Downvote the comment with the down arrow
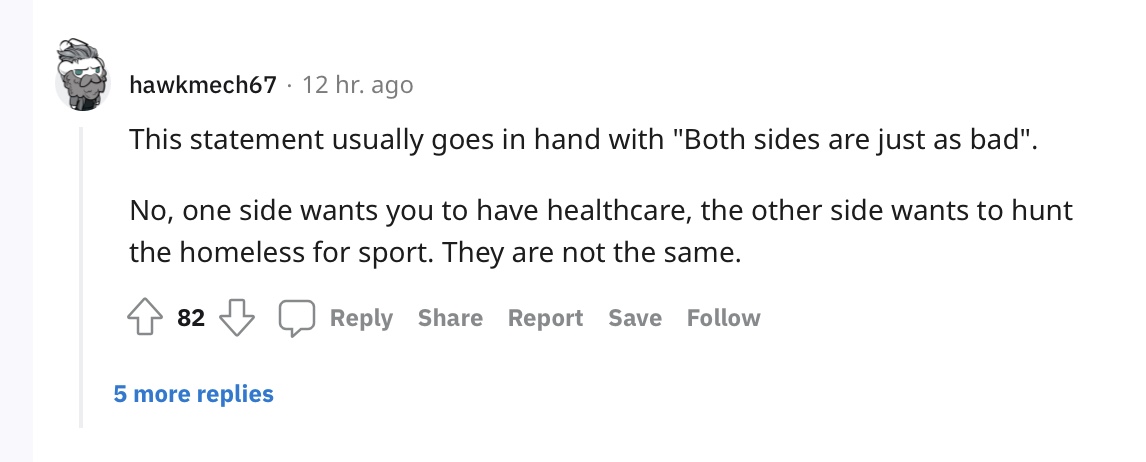1146x462 pixels. pyautogui.click(x=237, y=318)
